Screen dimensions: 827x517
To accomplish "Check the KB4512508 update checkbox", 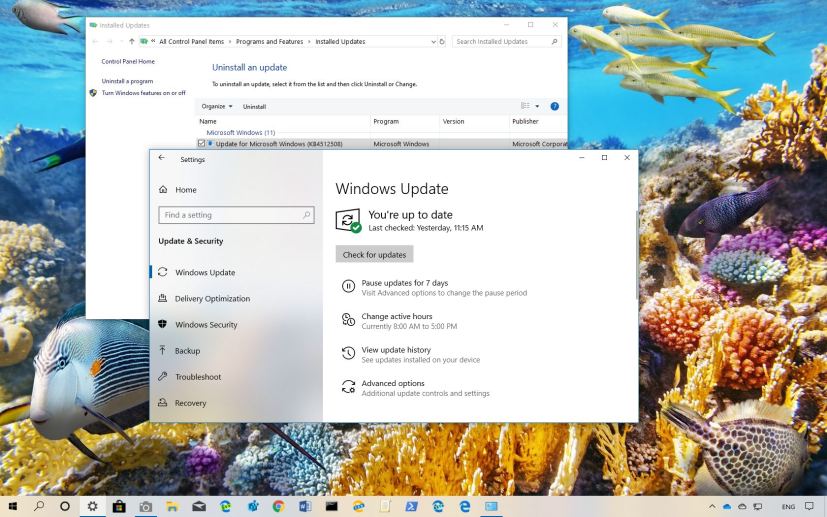I will coord(201,143).
